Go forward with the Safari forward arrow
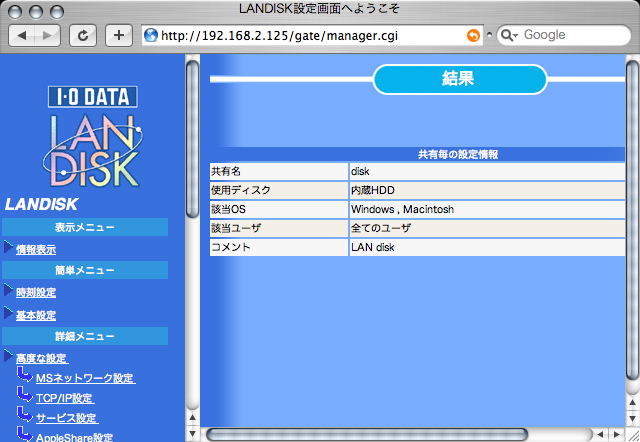This screenshot has height=442, width=640. (47, 36)
